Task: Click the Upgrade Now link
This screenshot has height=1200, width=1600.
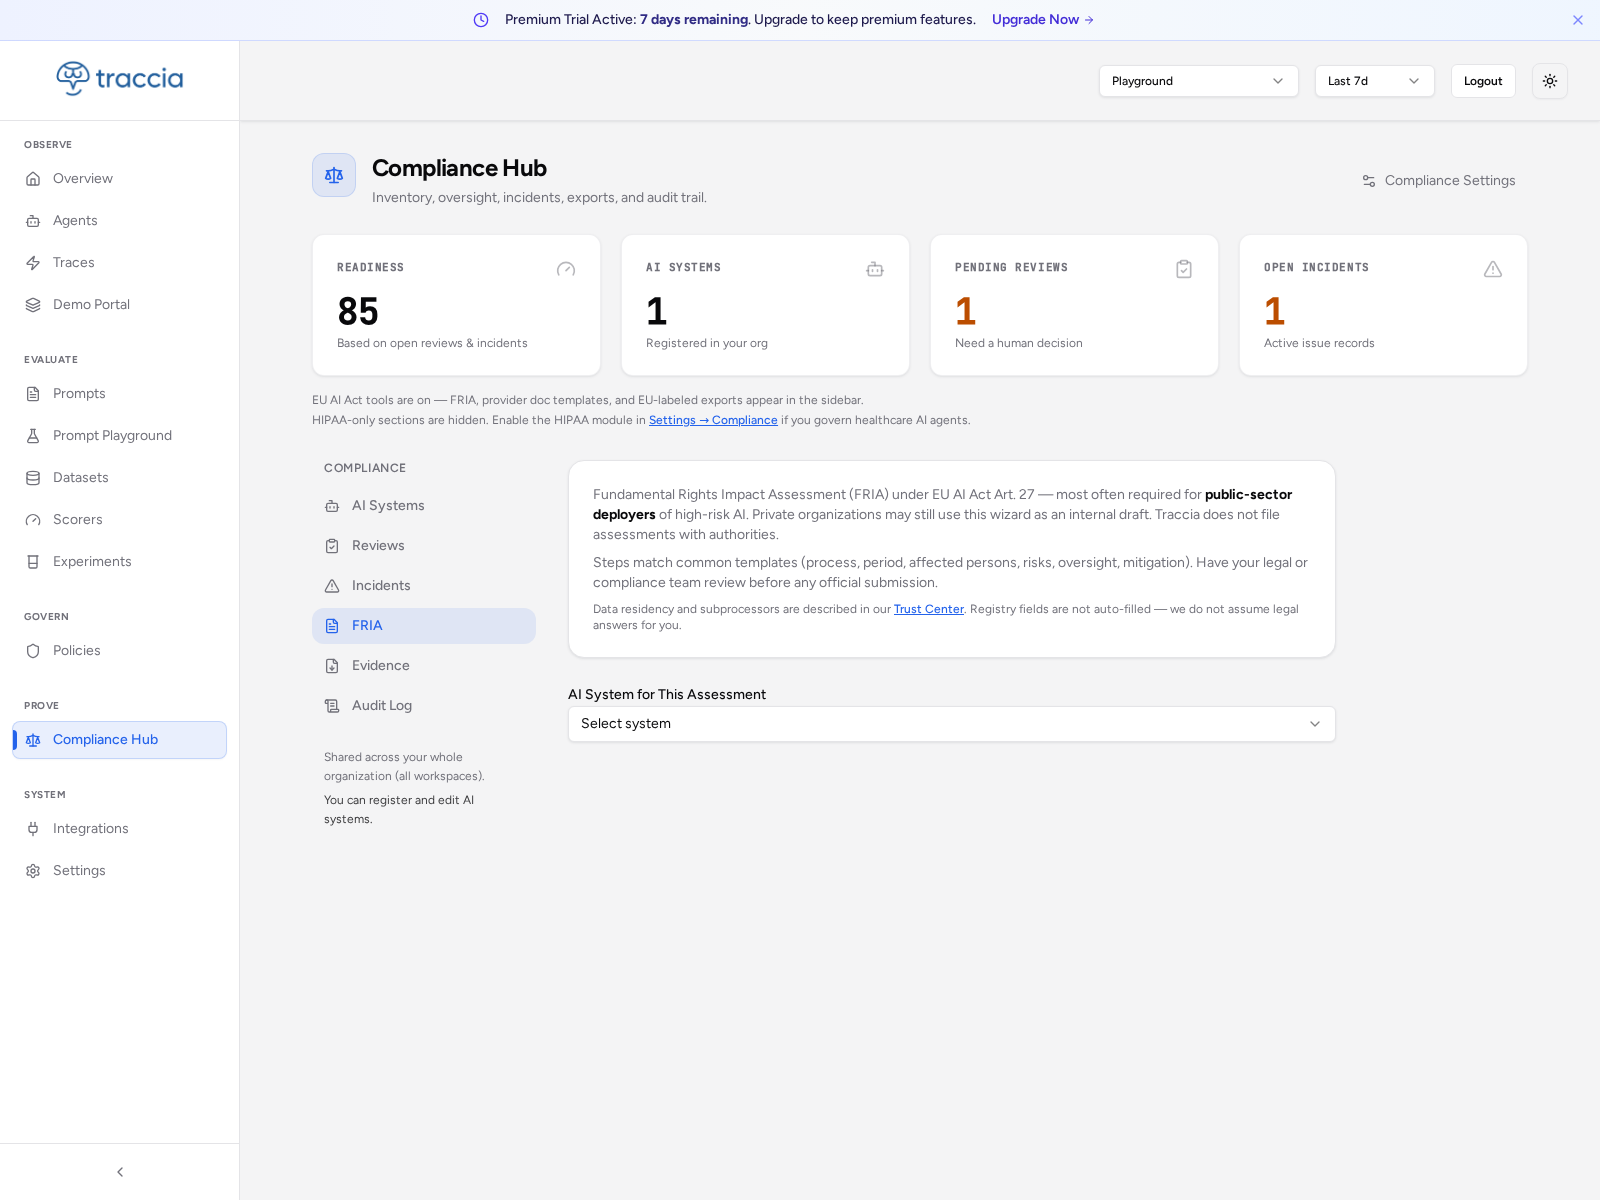Action: tap(1043, 20)
